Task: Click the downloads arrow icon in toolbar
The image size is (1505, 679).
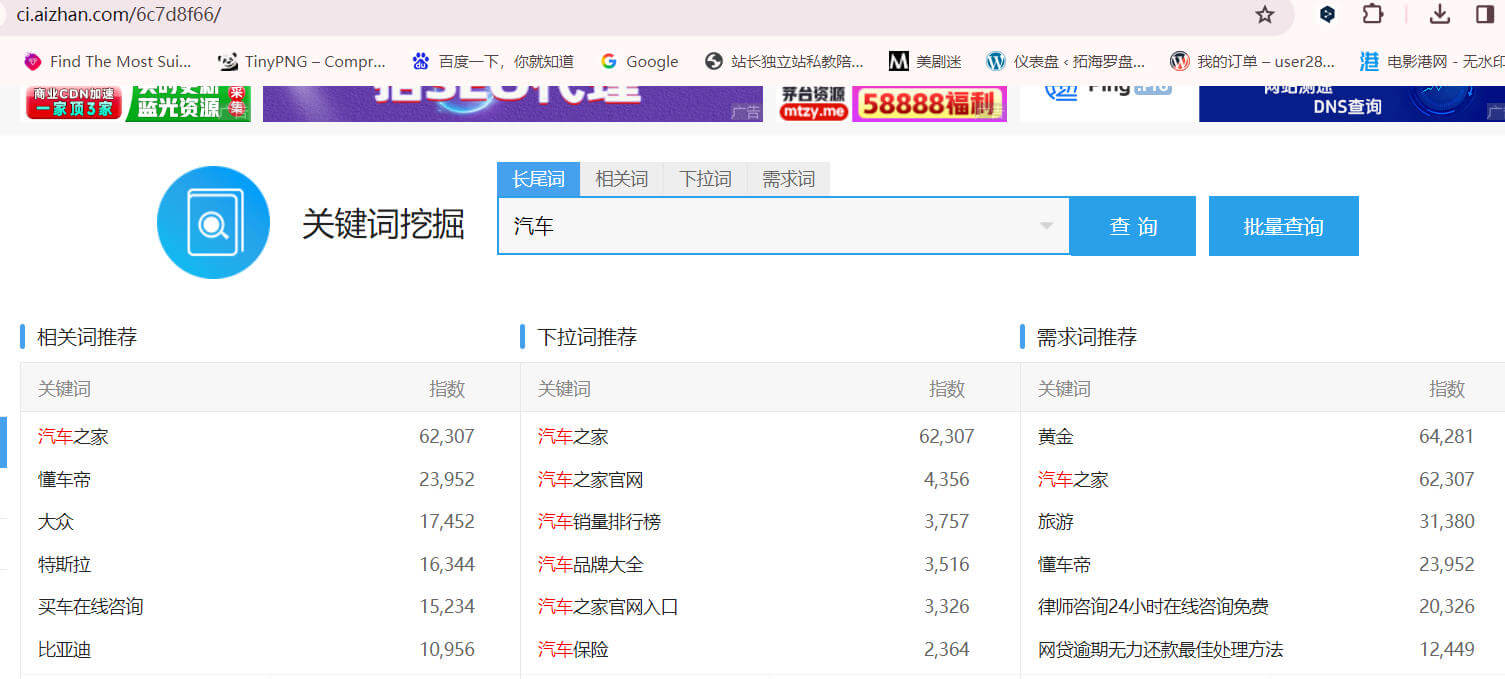Action: point(1440,14)
